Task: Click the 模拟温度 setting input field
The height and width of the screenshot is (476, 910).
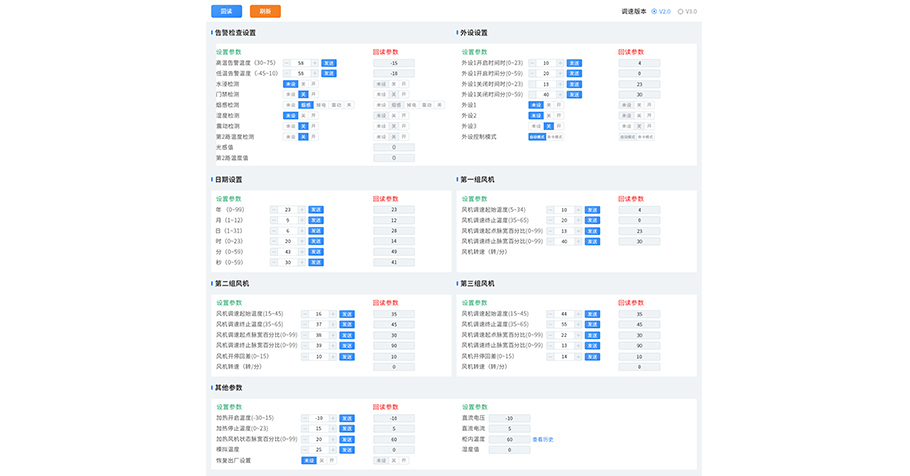Action: [318, 449]
